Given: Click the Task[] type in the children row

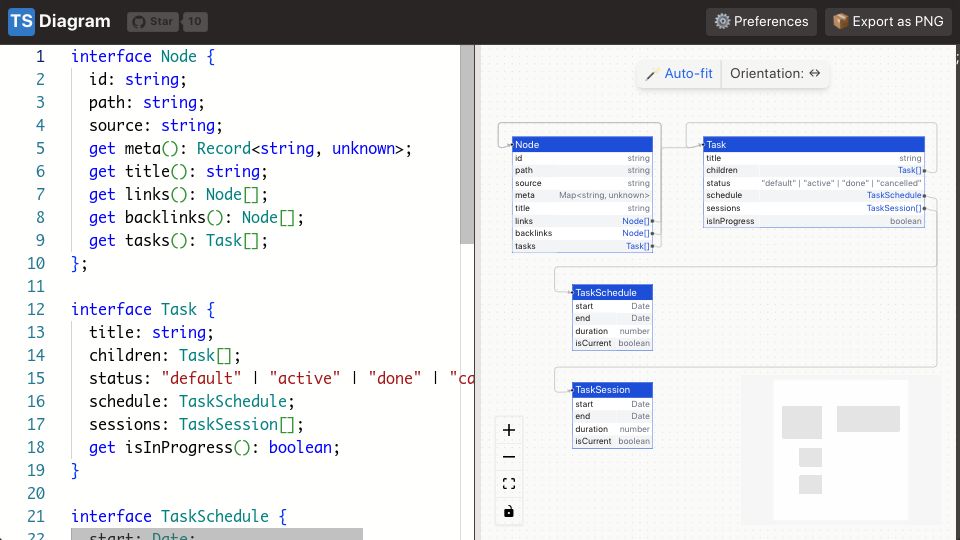Looking at the screenshot, I should pos(909,170).
